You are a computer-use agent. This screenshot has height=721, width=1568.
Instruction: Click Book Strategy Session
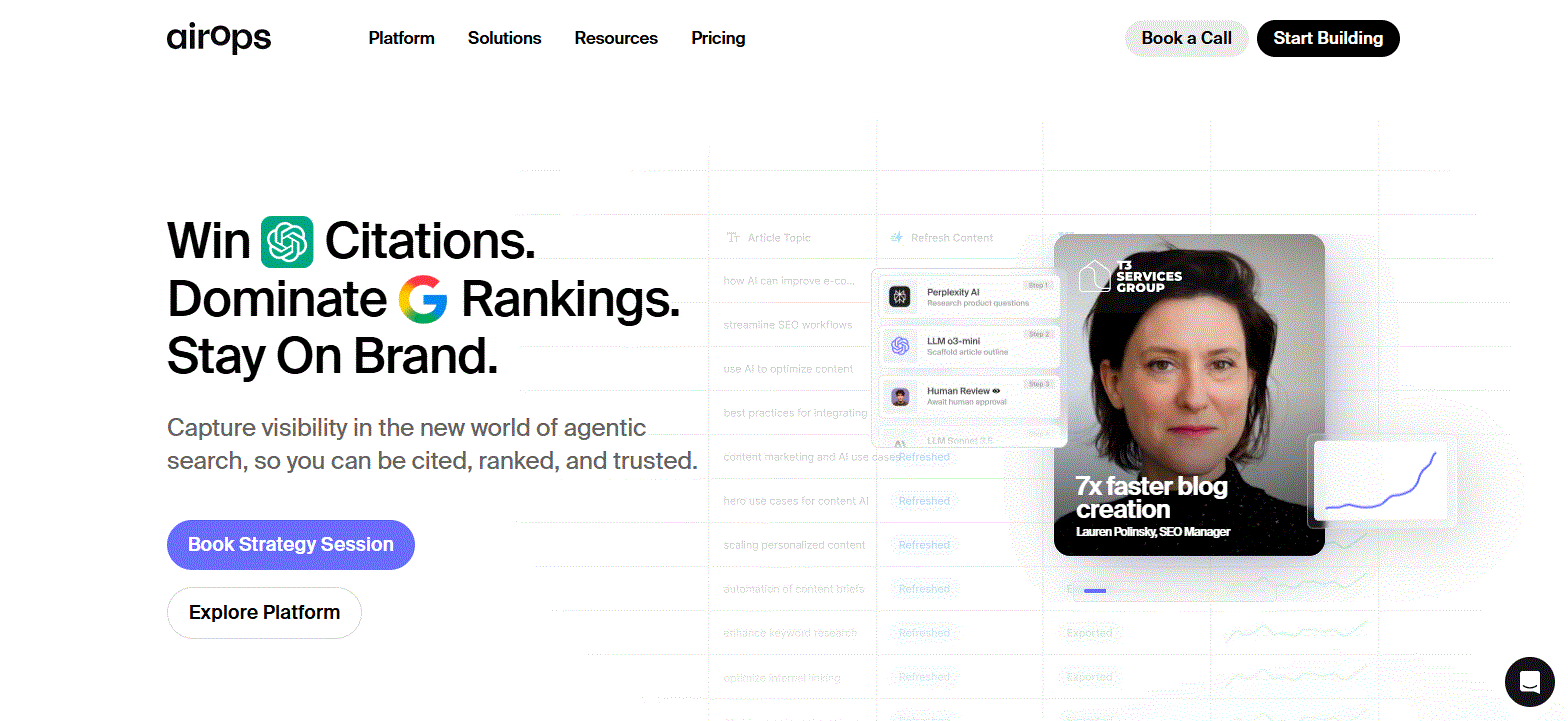click(x=291, y=545)
